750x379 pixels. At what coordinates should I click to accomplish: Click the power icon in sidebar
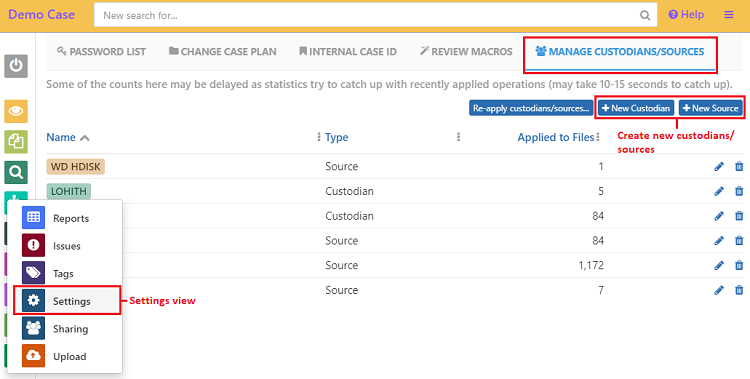point(16,66)
